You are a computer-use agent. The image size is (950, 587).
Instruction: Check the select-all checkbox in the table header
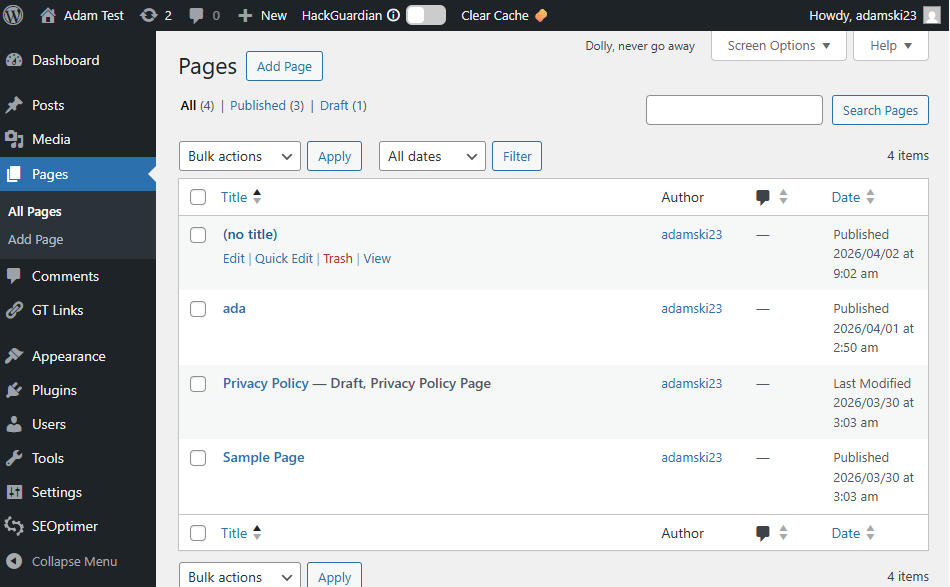(197, 197)
